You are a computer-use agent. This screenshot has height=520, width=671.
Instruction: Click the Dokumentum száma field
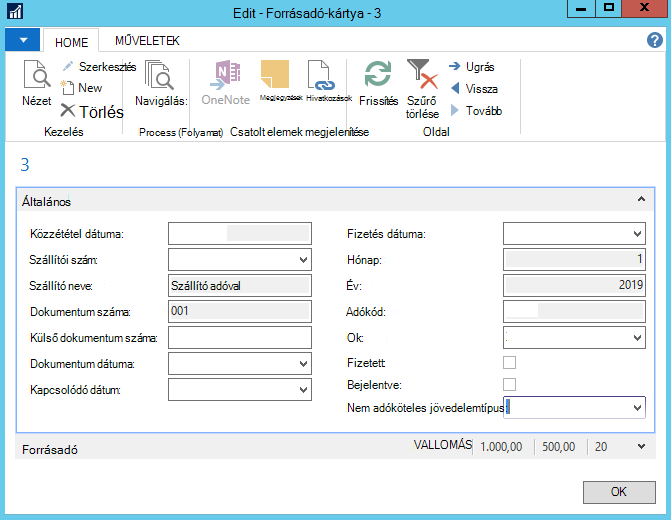coord(240,311)
